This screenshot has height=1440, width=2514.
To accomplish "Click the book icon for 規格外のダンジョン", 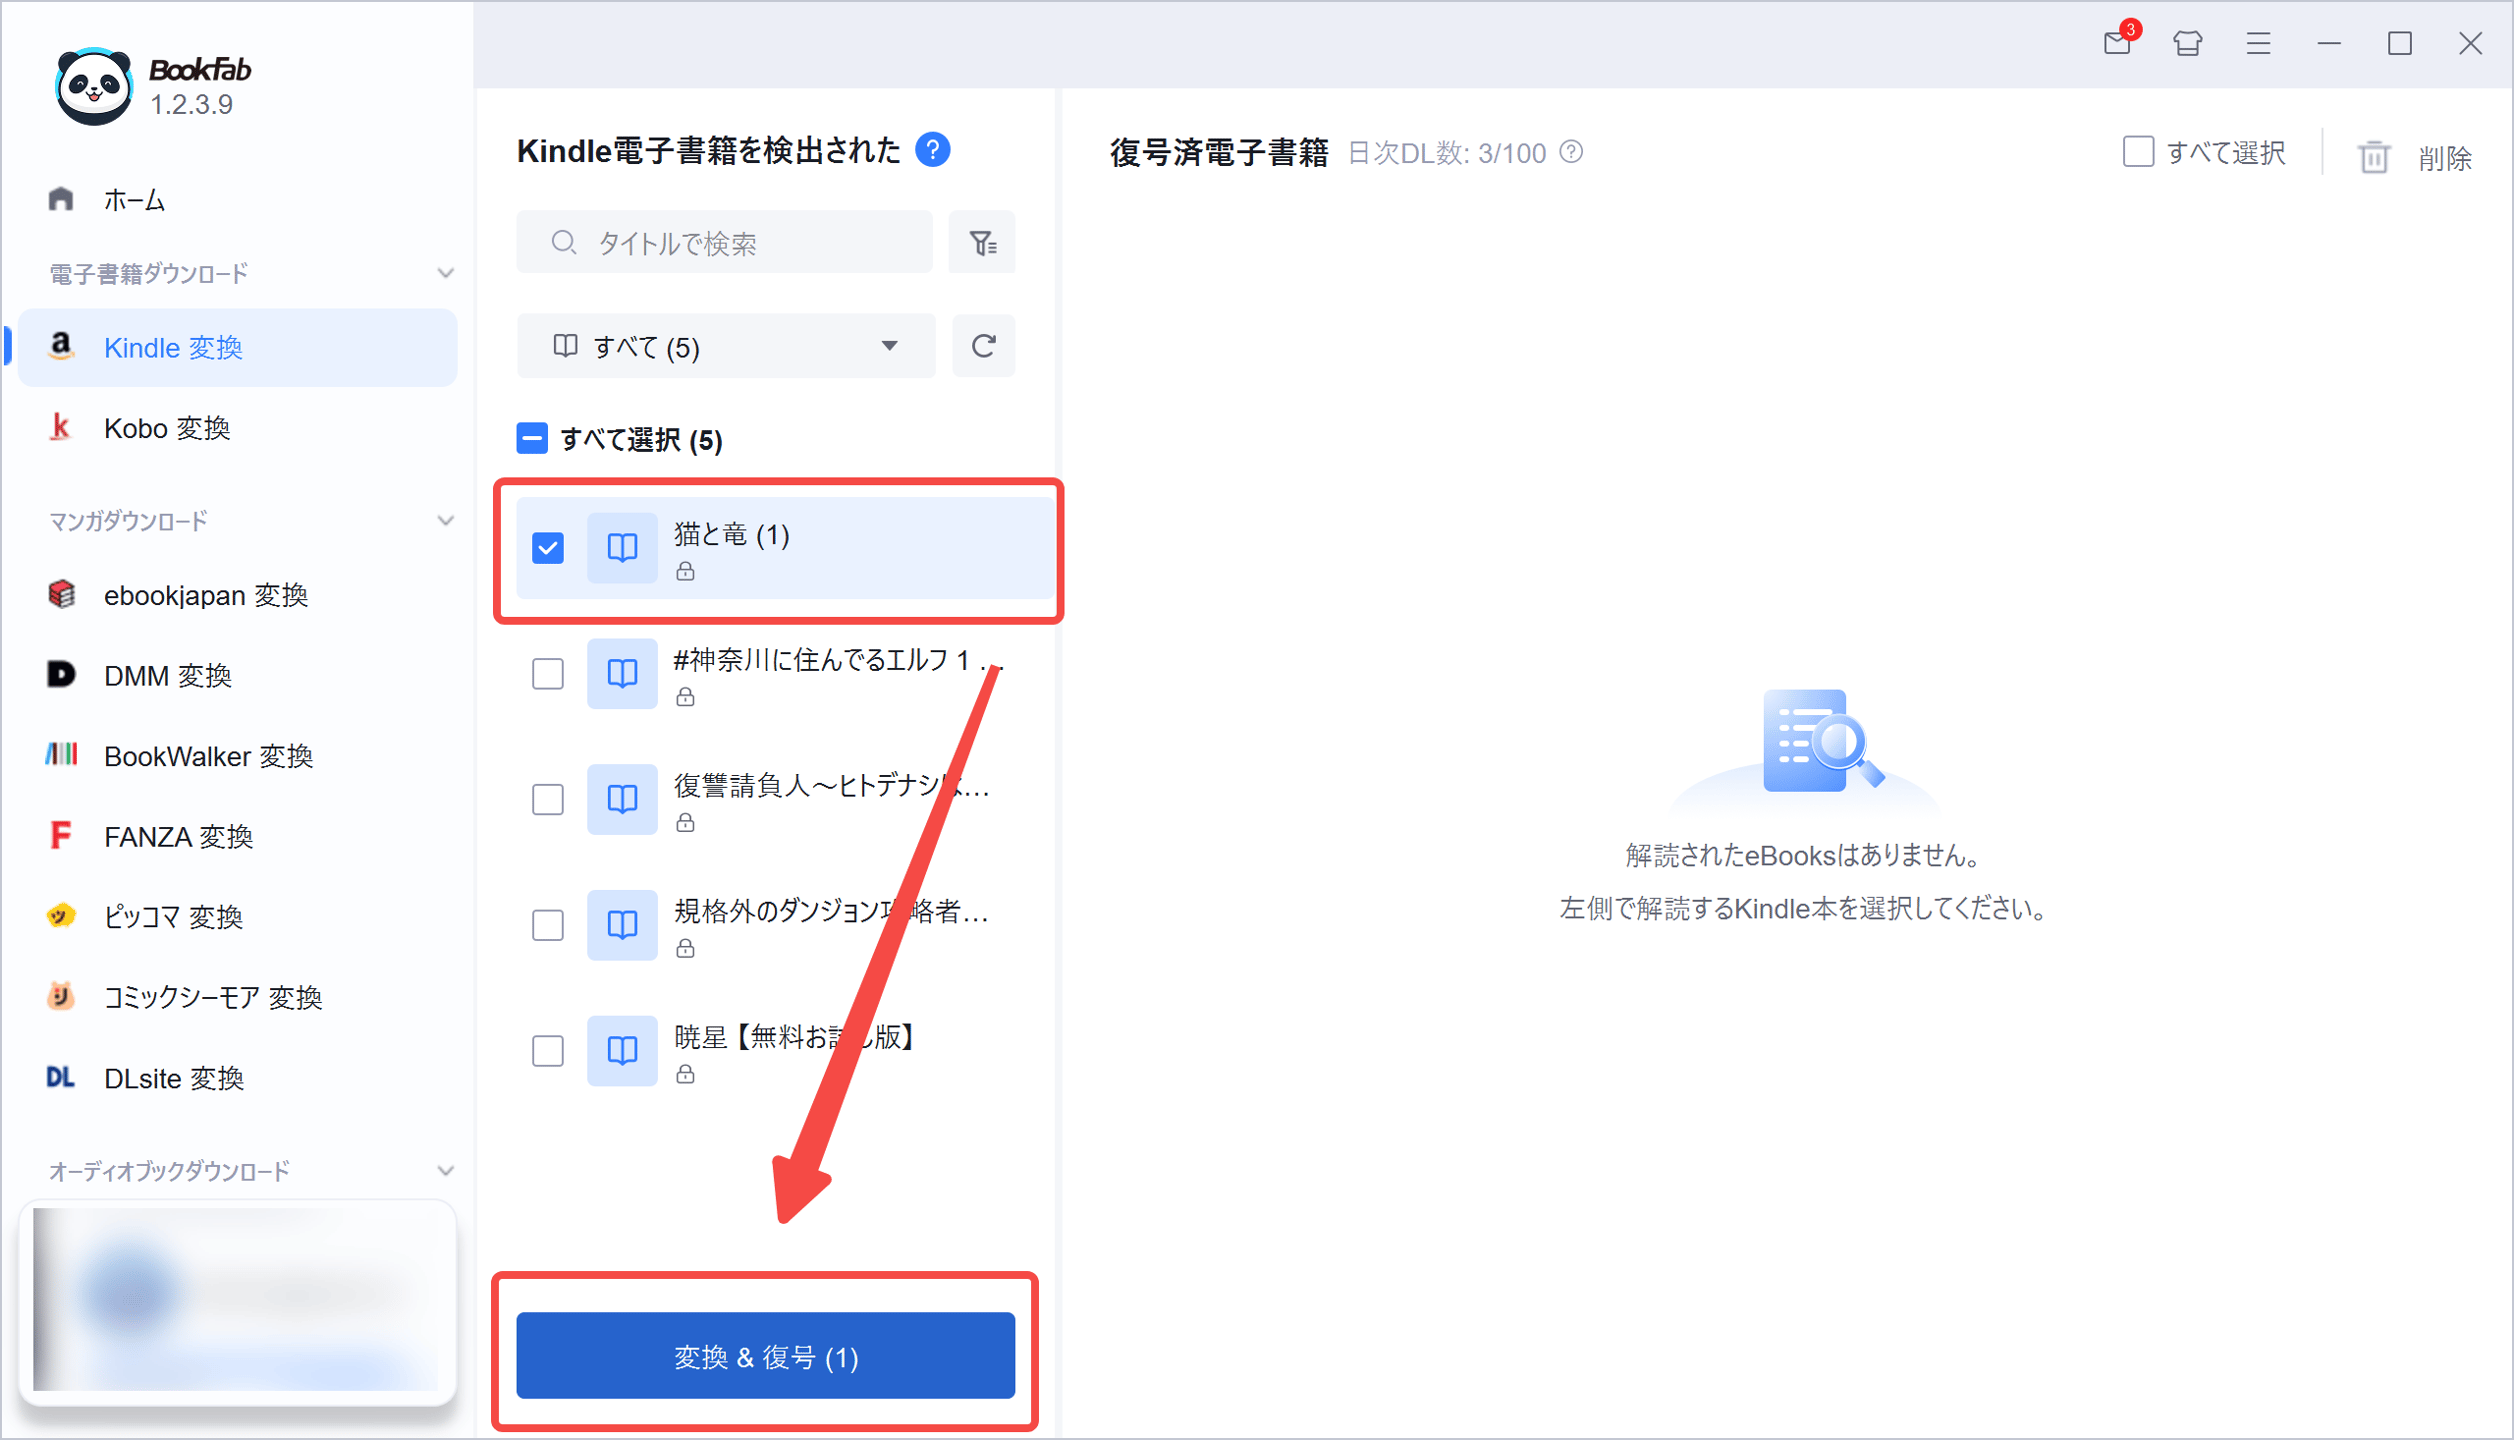I will click(x=622, y=924).
